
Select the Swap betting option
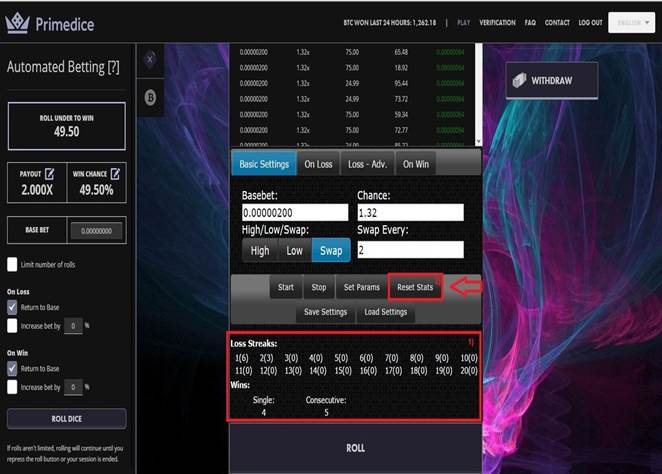tap(330, 250)
